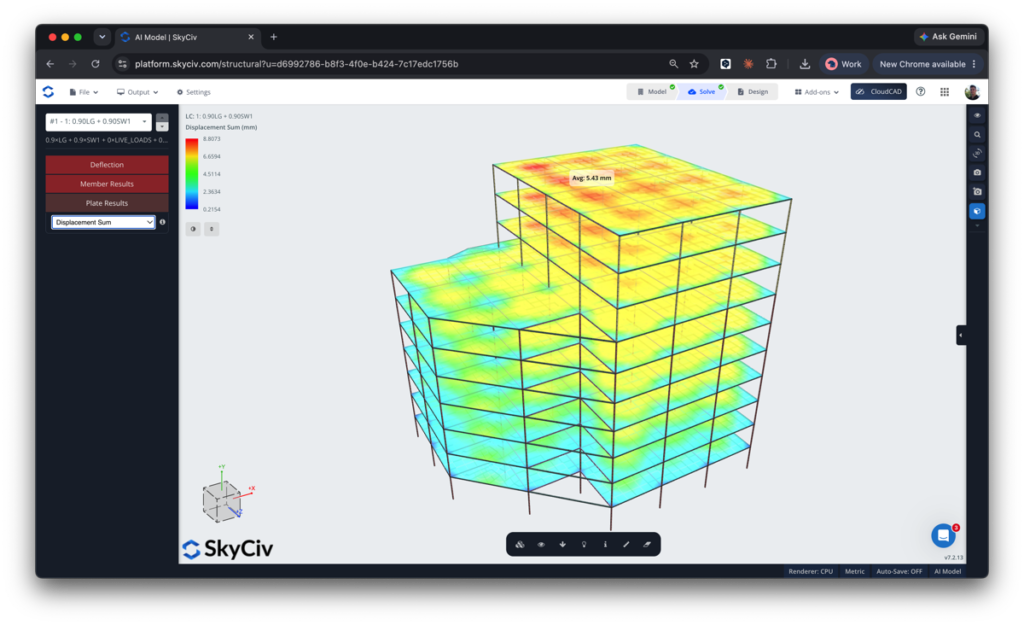Select the eraser tool in the bottom toolbar

[647, 544]
